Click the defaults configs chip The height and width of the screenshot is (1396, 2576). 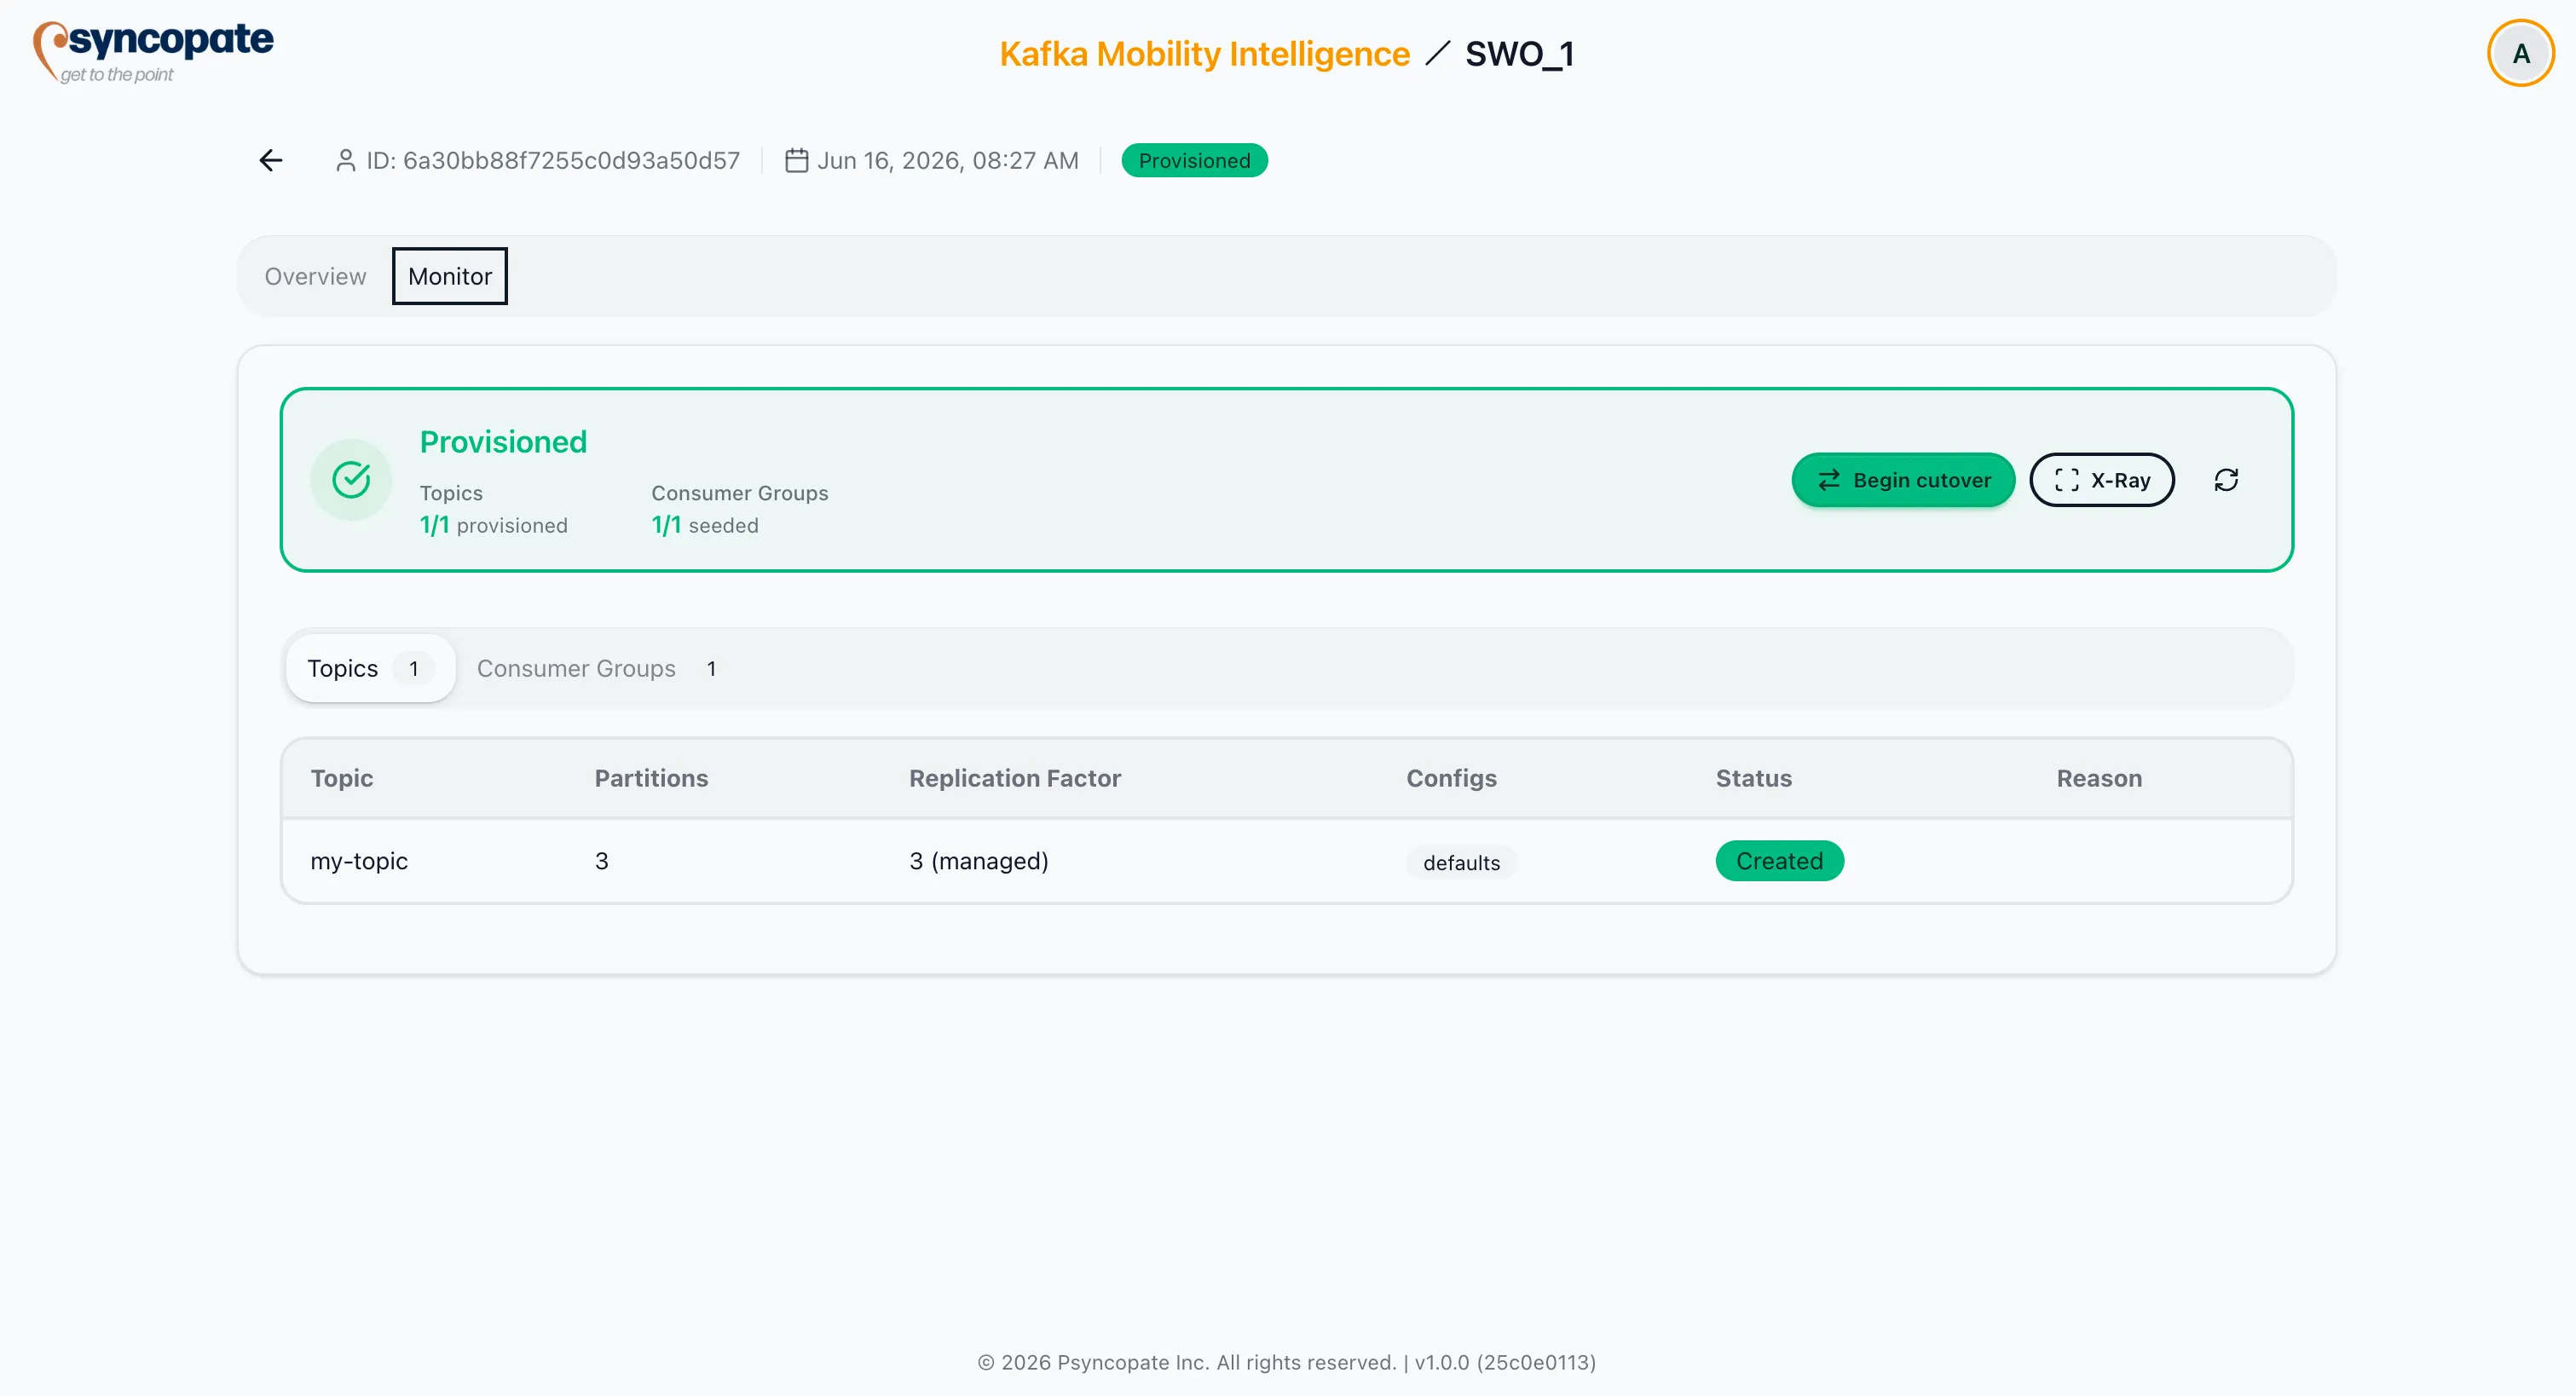(1461, 863)
